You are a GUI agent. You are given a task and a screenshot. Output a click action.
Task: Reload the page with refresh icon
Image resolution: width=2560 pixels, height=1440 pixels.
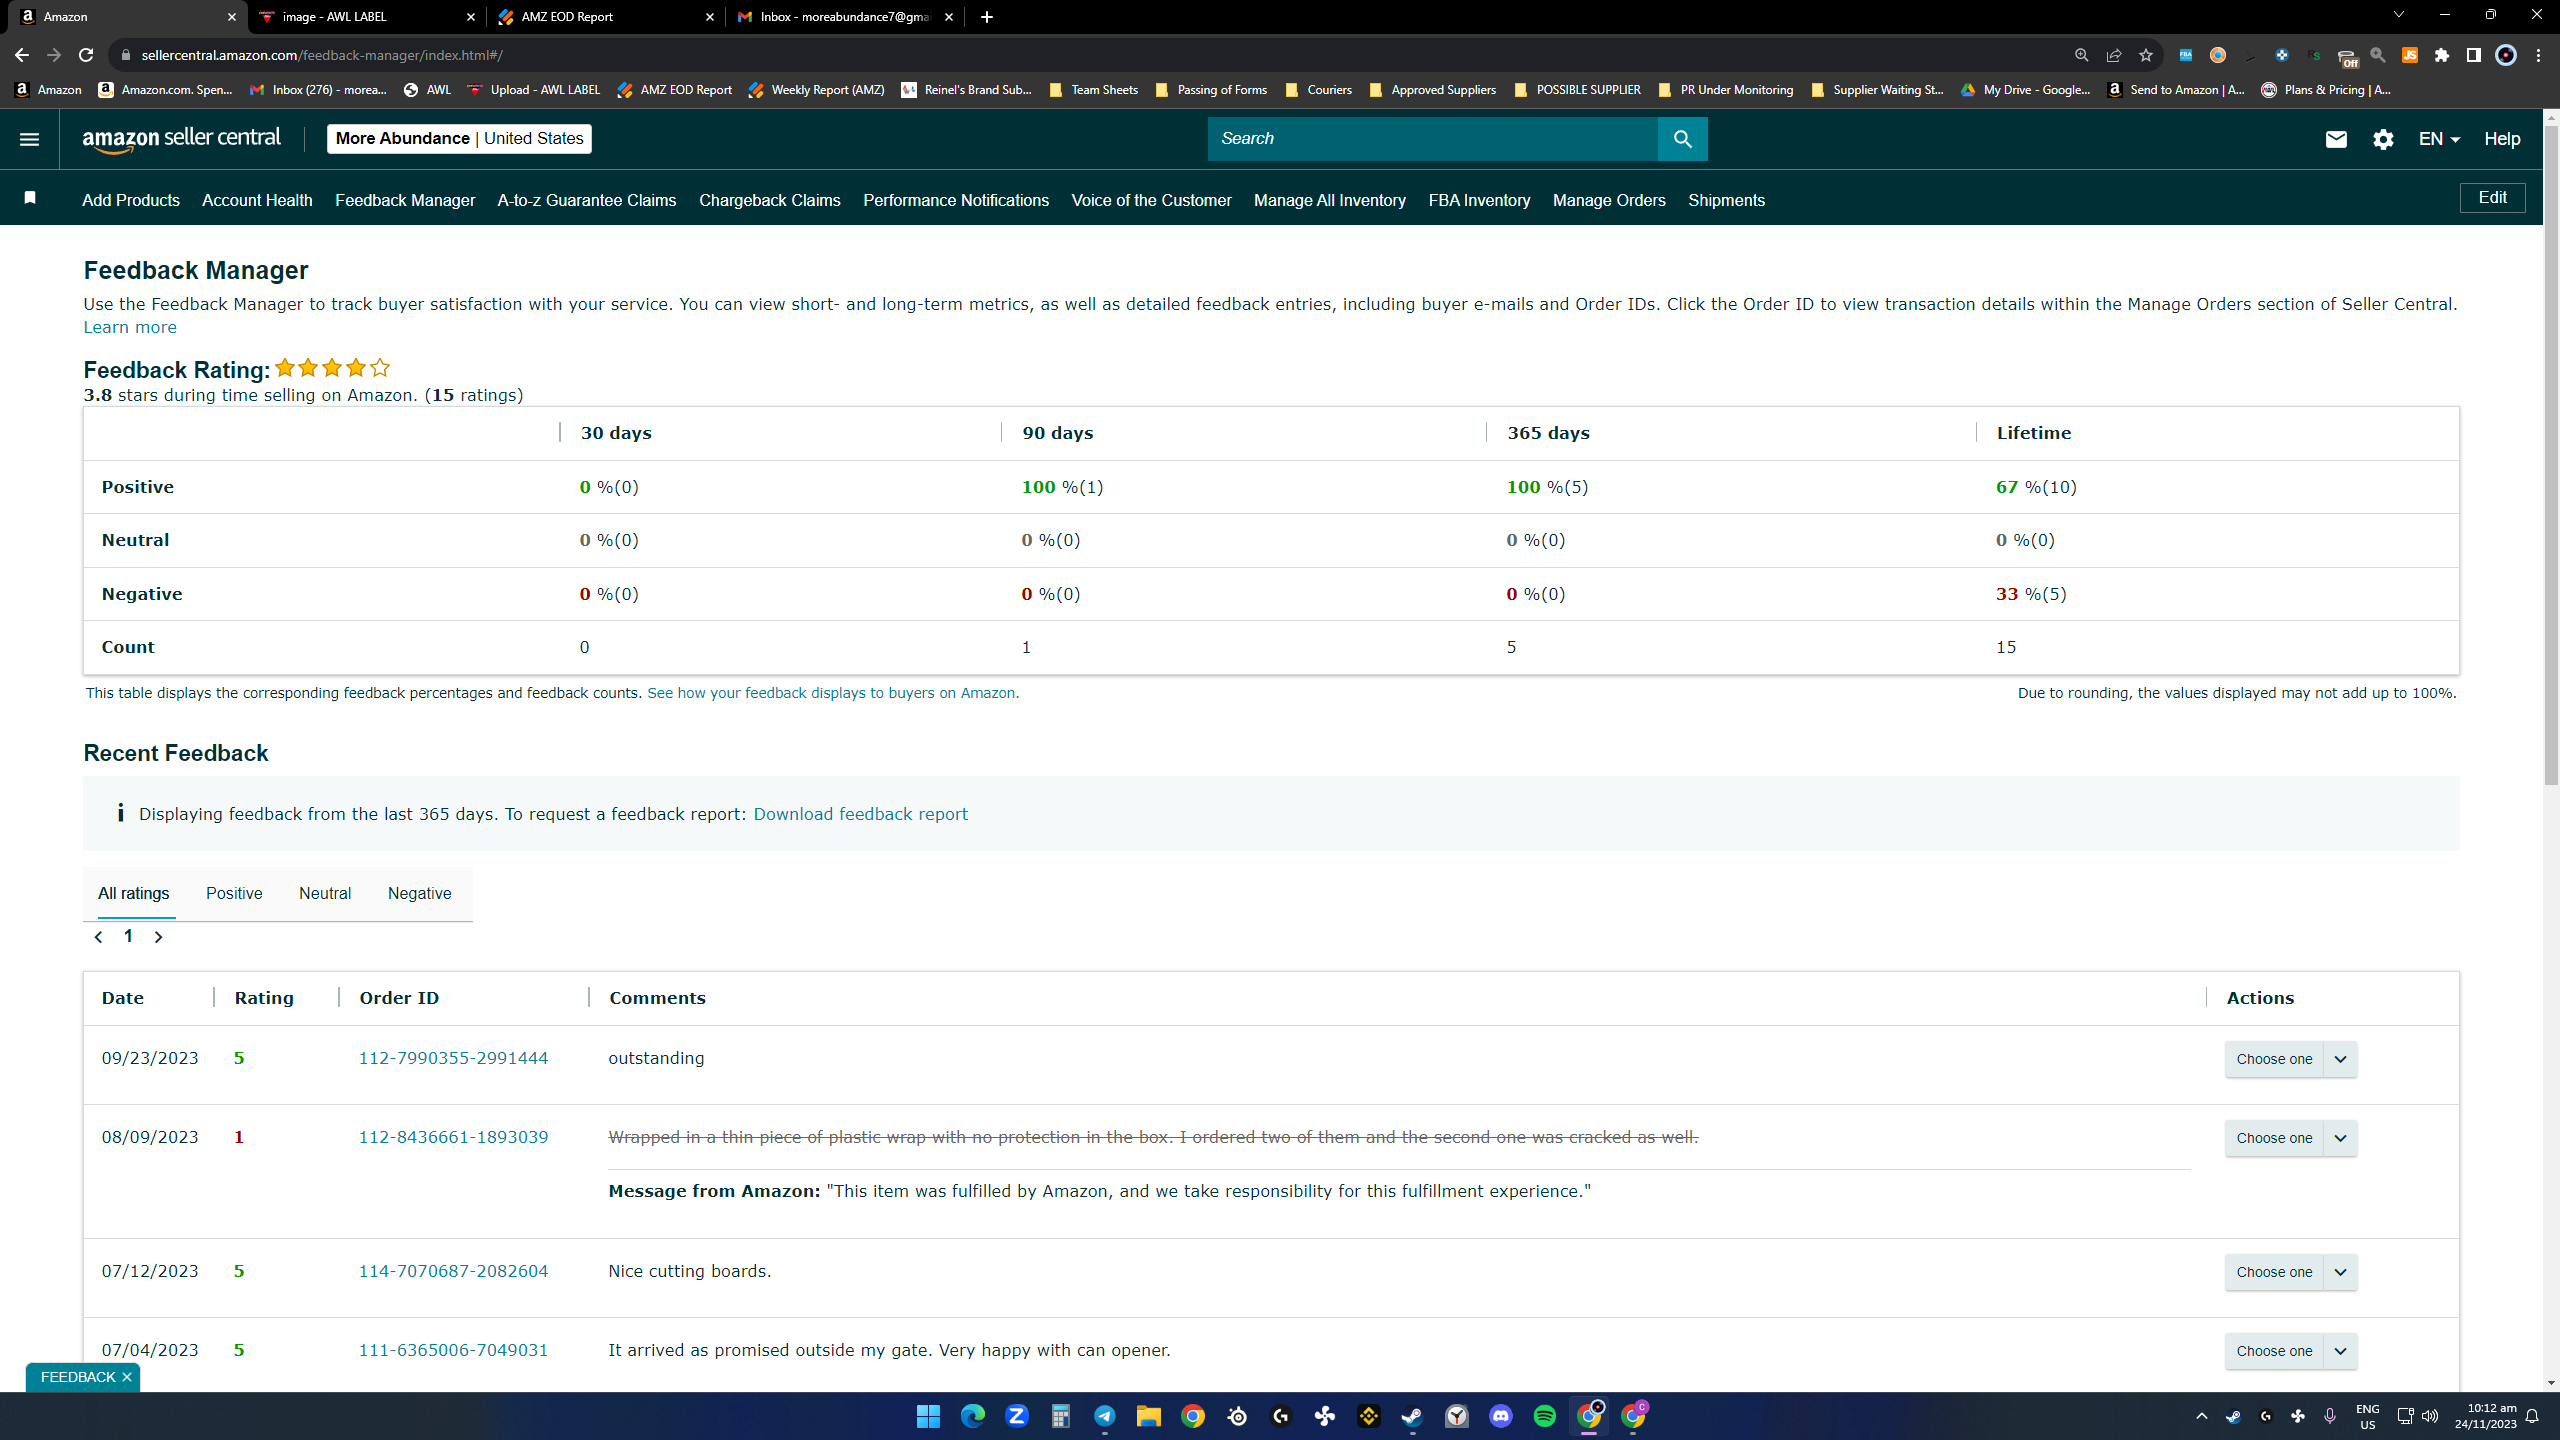tap(86, 55)
